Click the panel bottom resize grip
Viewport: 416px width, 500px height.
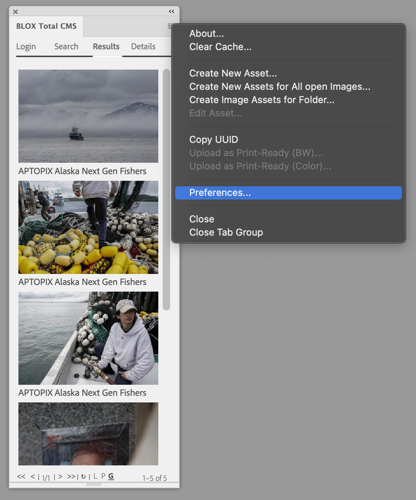[94, 484]
